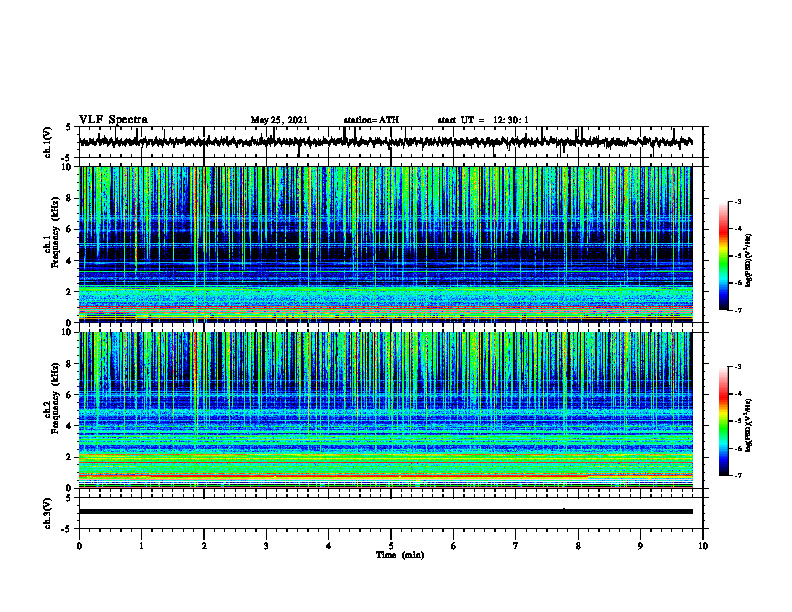Click the 'start UT = 12:30: 1' label

(x=483, y=120)
